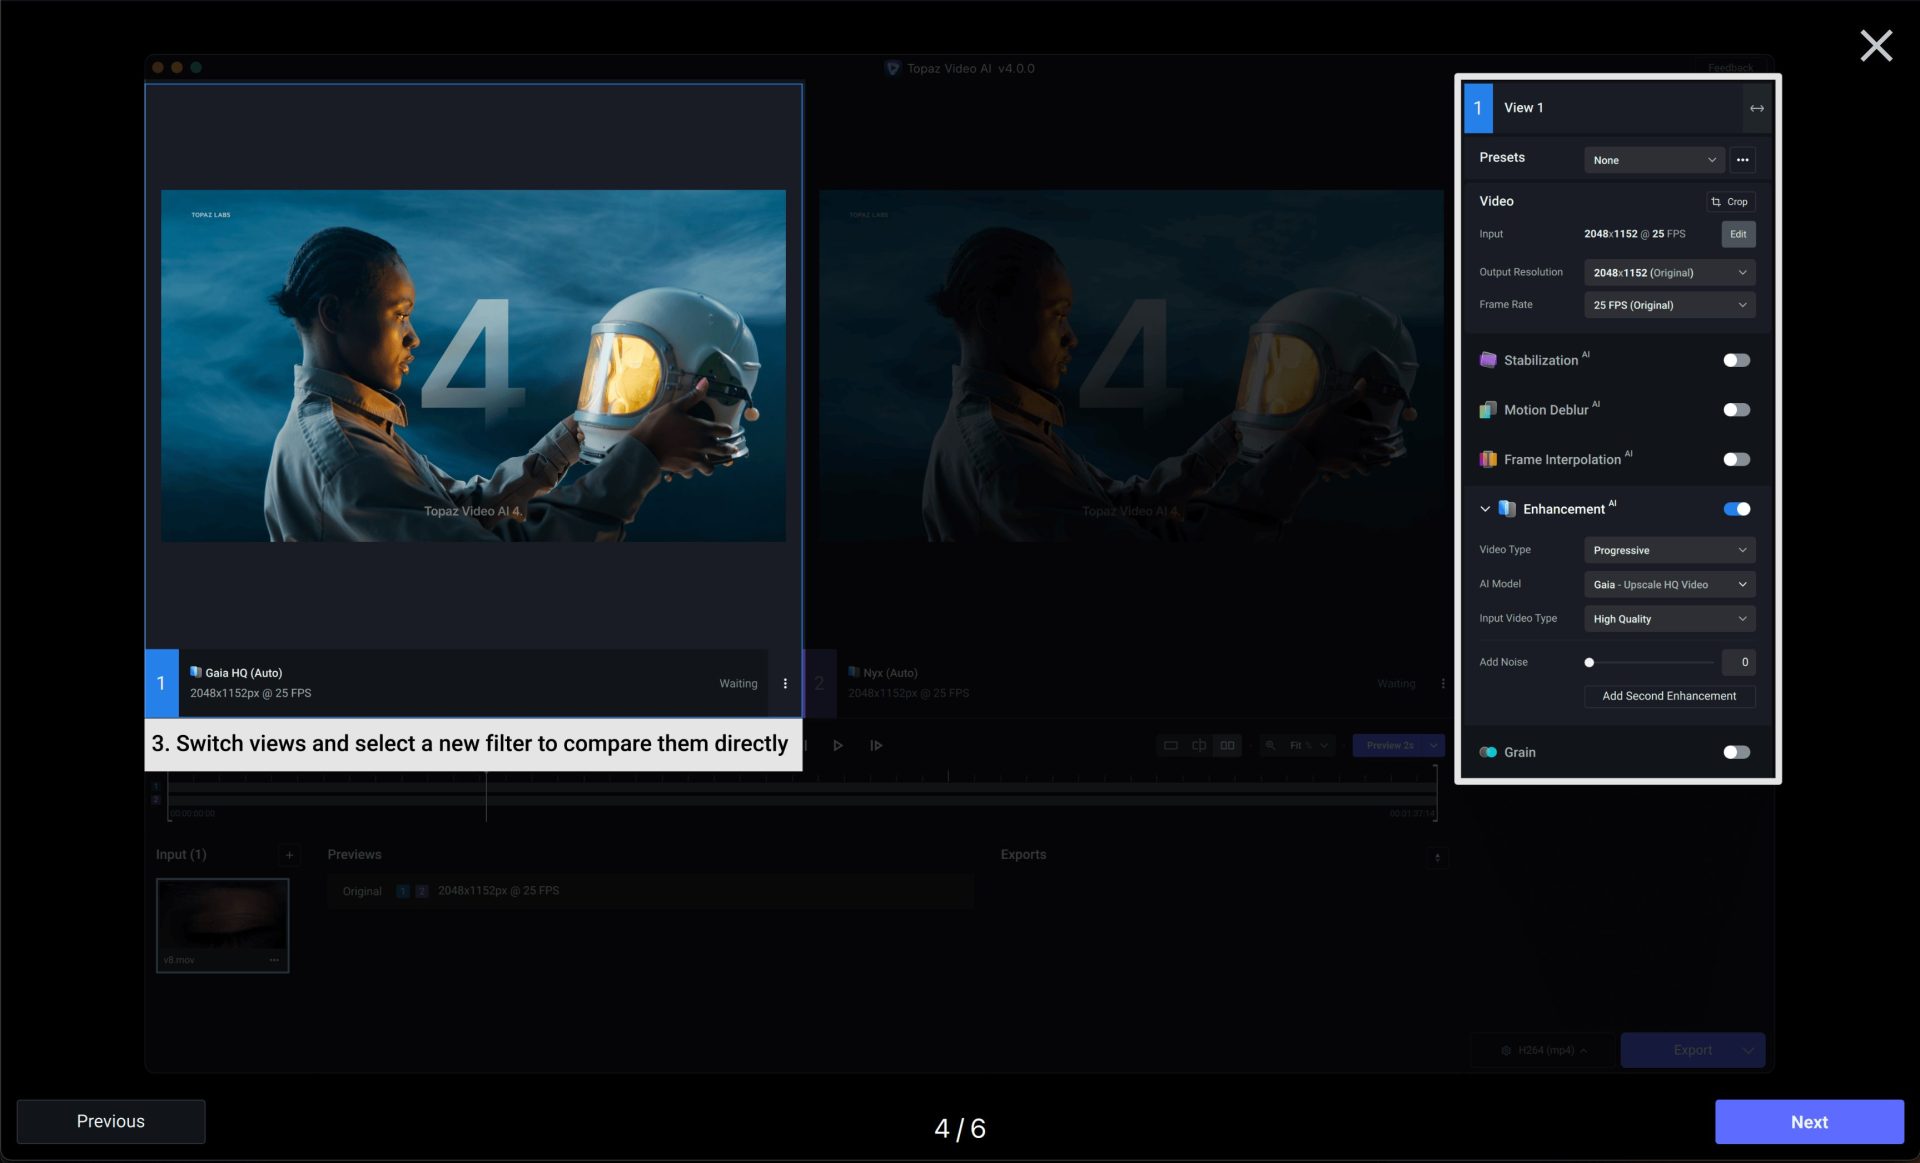Image resolution: width=1920 pixels, height=1163 pixels.
Task: Select the single view layout icon
Action: pos(1172,745)
